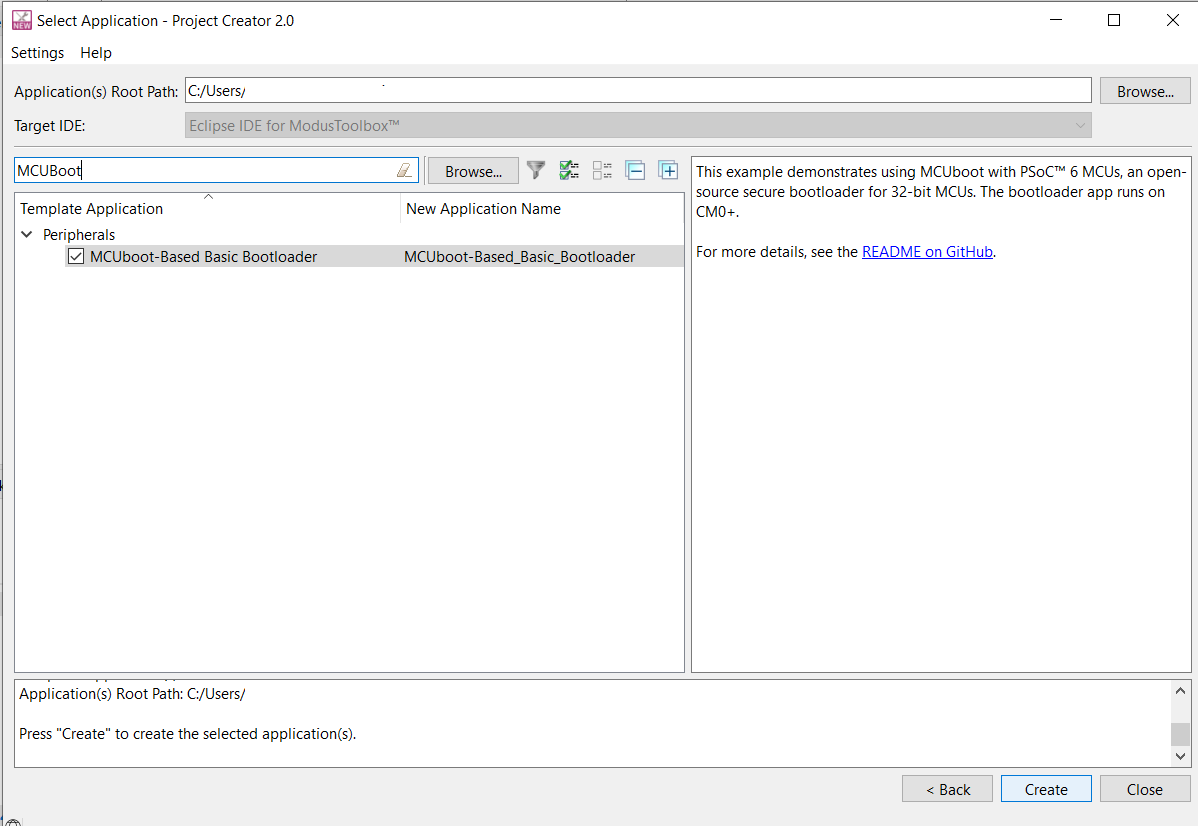Click the unselect all applications icon
1198x826 pixels.
pyautogui.click(x=602, y=170)
